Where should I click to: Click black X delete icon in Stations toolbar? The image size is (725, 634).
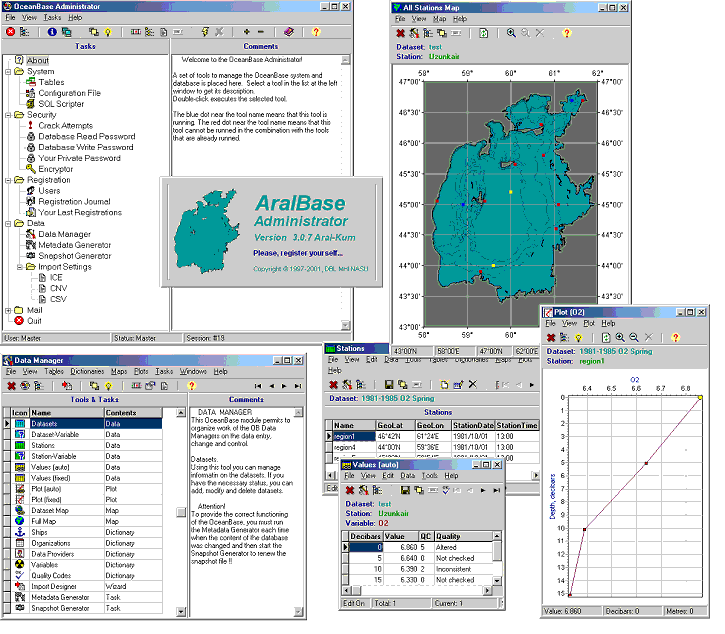point(473,384)
